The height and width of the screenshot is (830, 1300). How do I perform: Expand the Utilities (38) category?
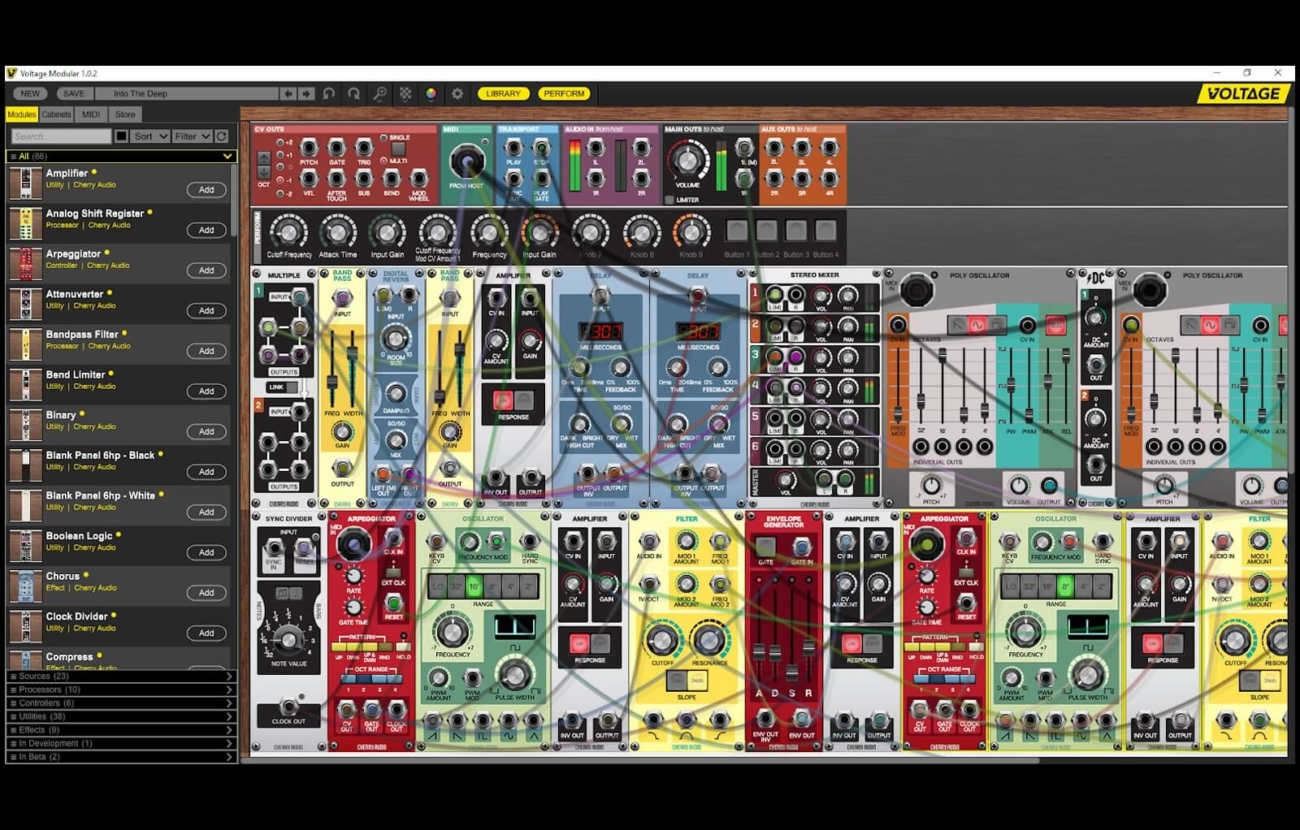click(121, 717)
